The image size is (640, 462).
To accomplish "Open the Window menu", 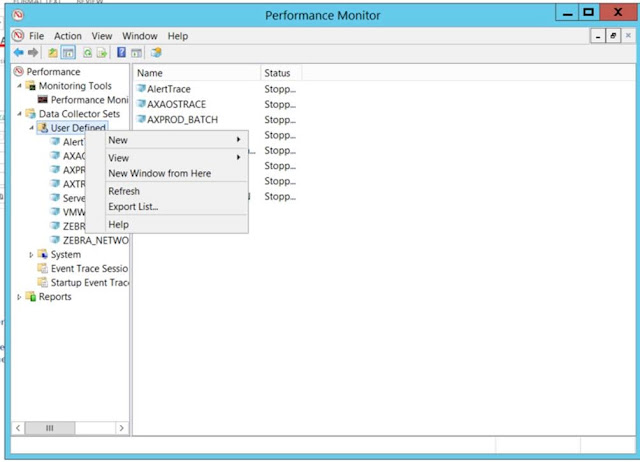I will point(140,36).
